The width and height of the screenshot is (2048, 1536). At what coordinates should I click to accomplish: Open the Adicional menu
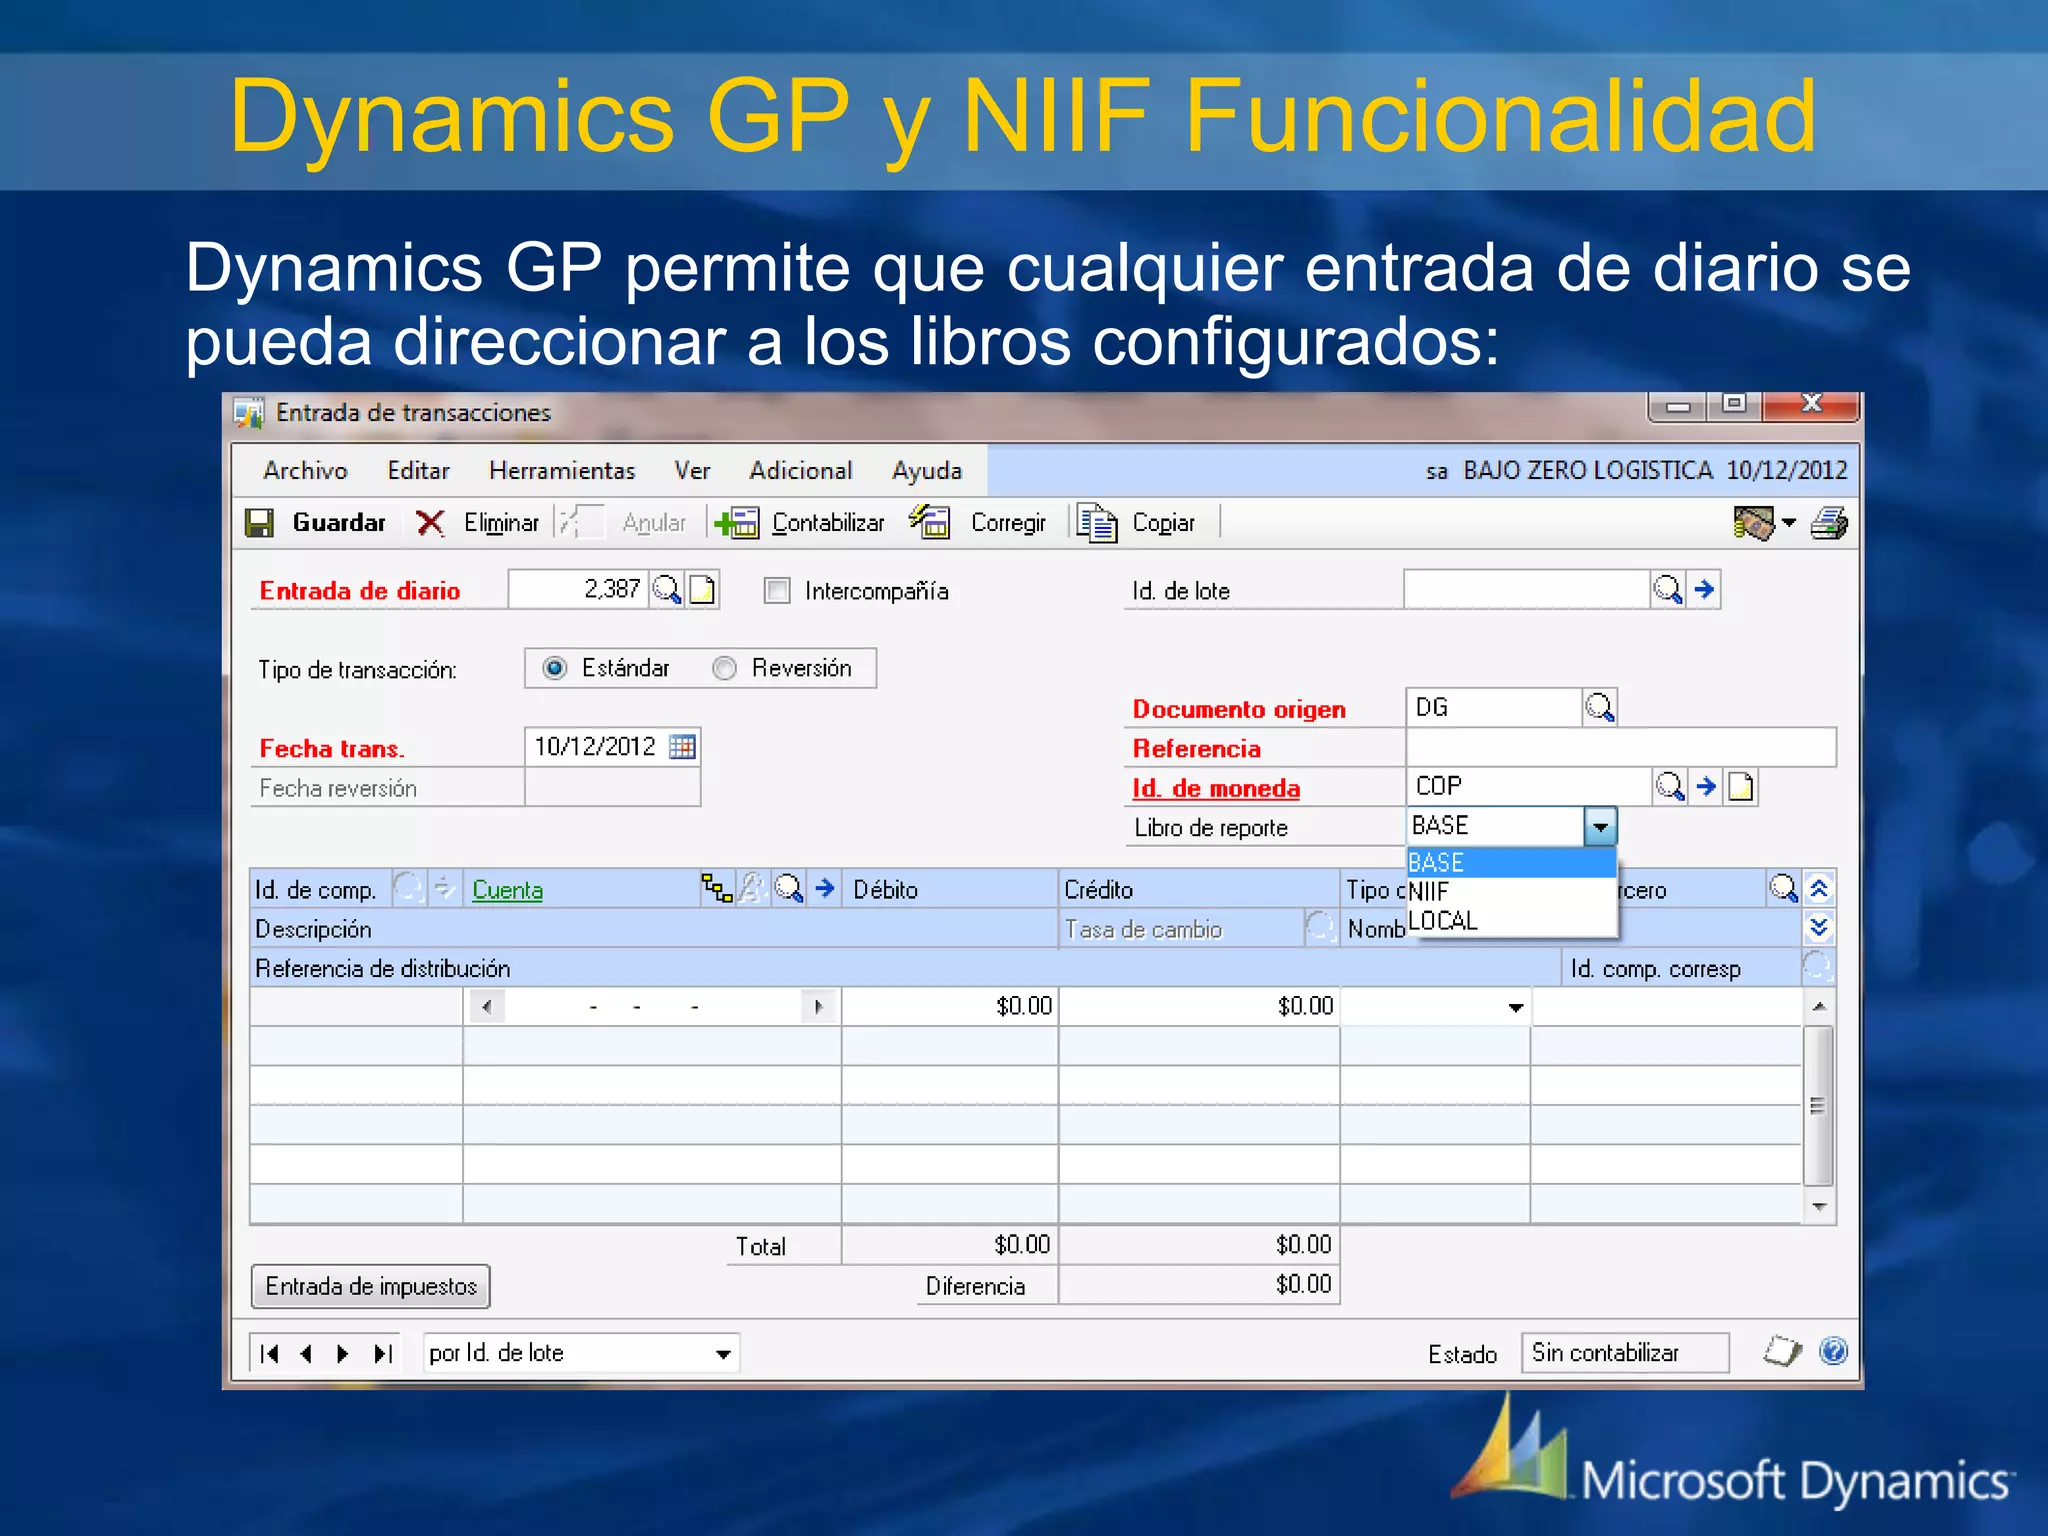click(x=801, y=470)
